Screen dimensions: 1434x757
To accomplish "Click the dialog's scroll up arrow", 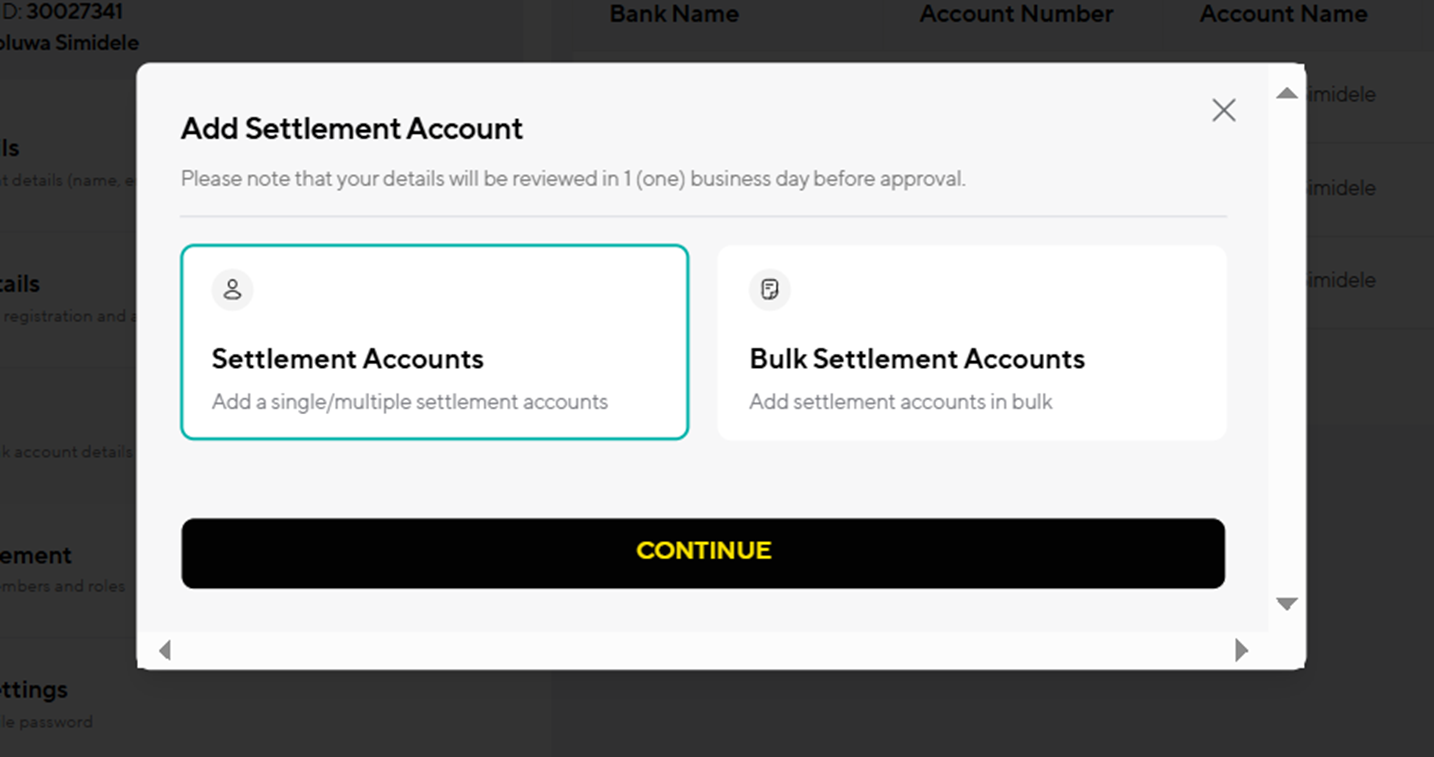I will (x=1287, y=93).
